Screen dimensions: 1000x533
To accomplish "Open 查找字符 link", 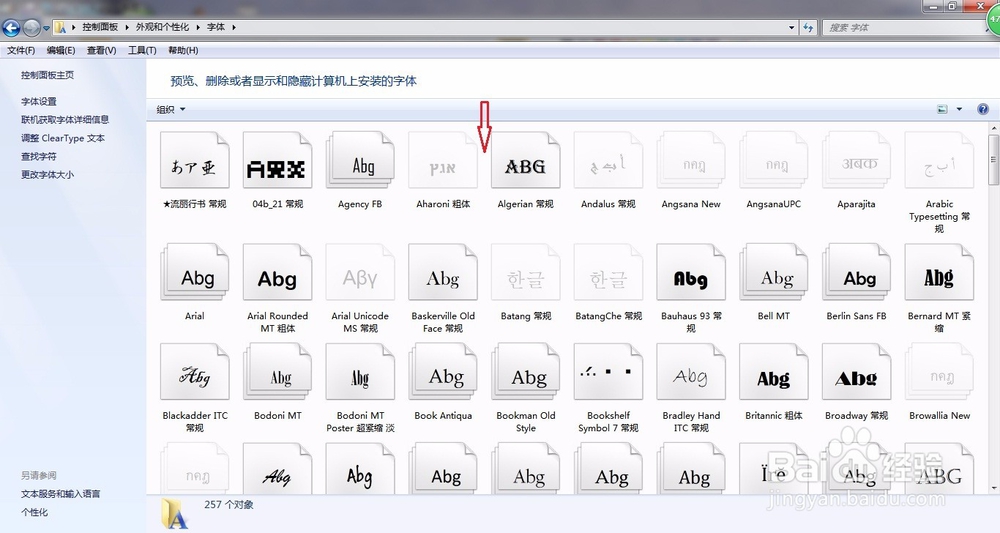I will 39,156.
